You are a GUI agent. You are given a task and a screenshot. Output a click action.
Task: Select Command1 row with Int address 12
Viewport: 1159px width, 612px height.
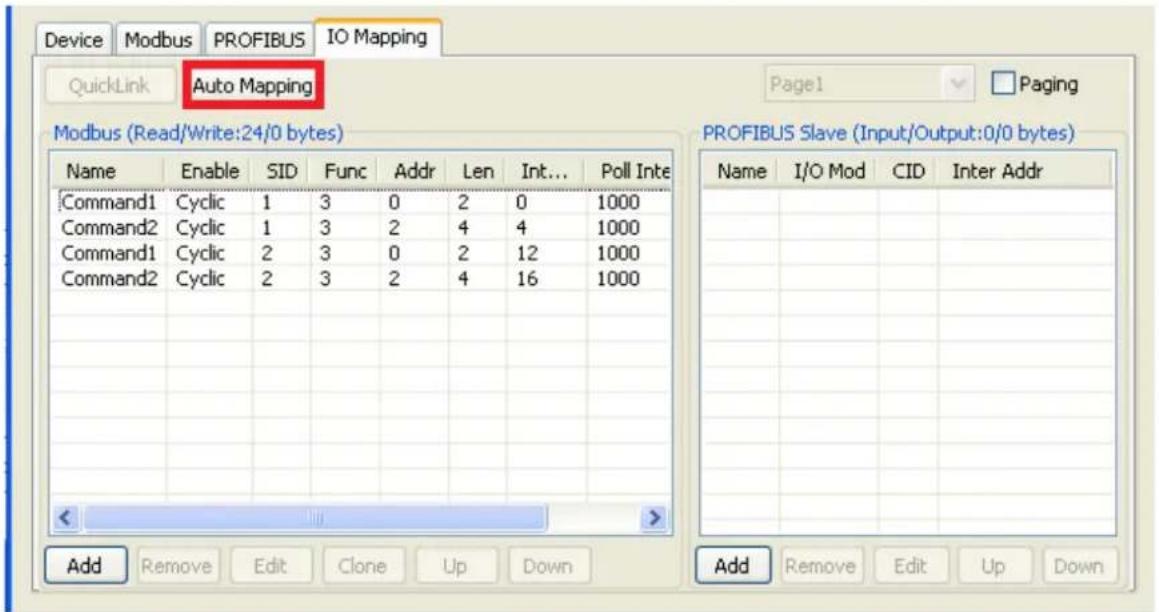361,253
